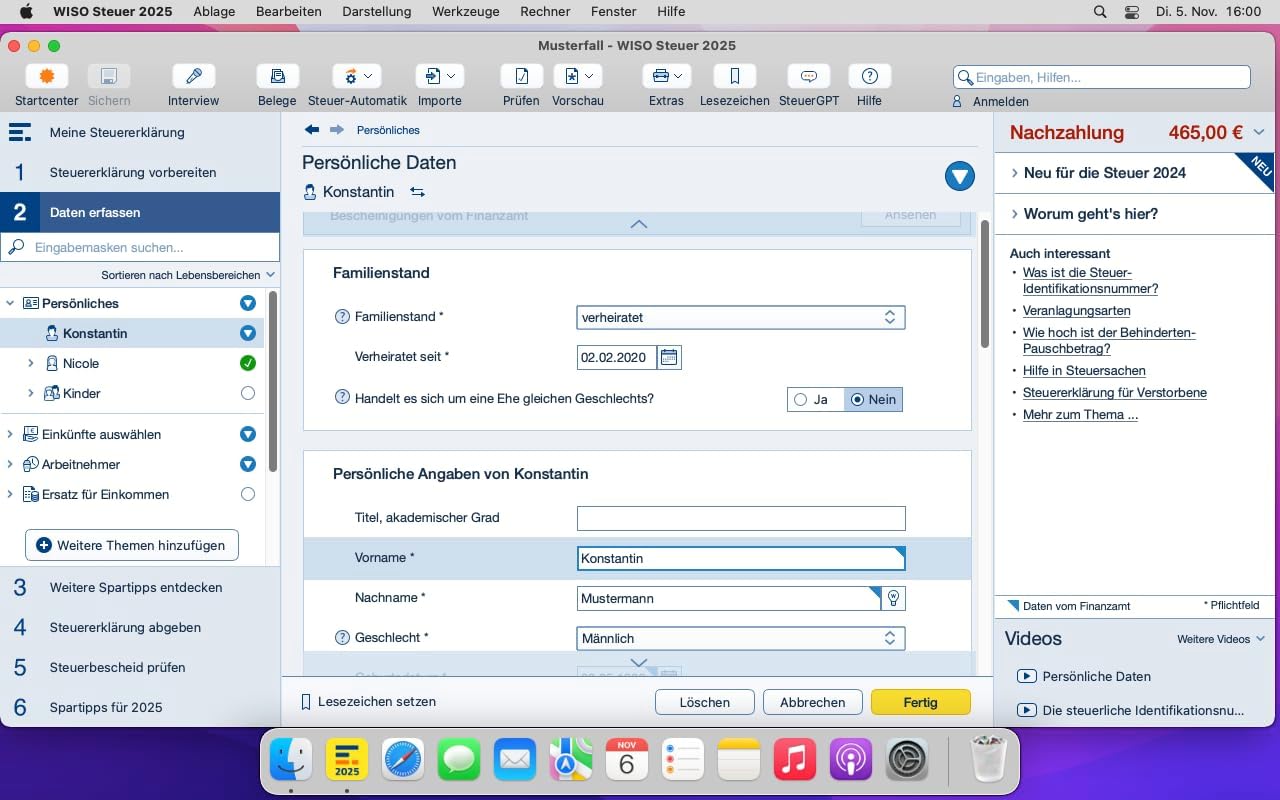1280x800 pixels.
Task: Expand Einkünfte auswählen section
Action: coord(10,434)
